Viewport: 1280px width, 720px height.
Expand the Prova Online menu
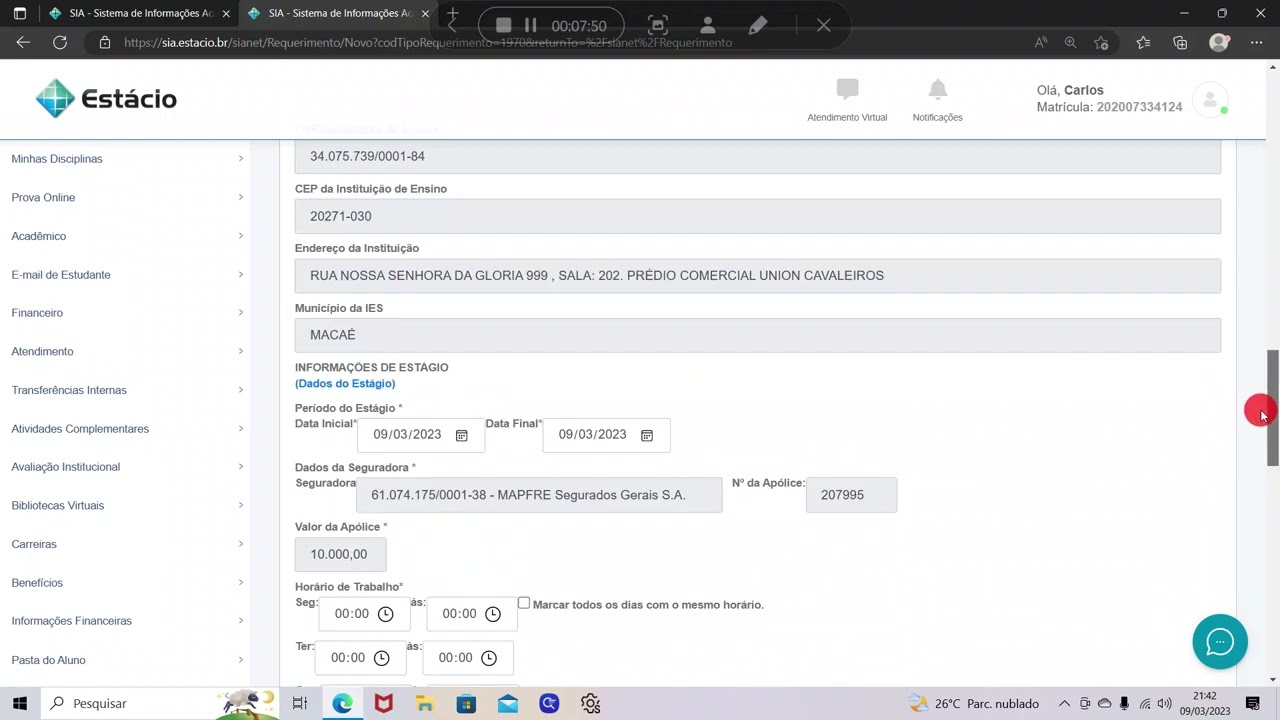(127, 197)
